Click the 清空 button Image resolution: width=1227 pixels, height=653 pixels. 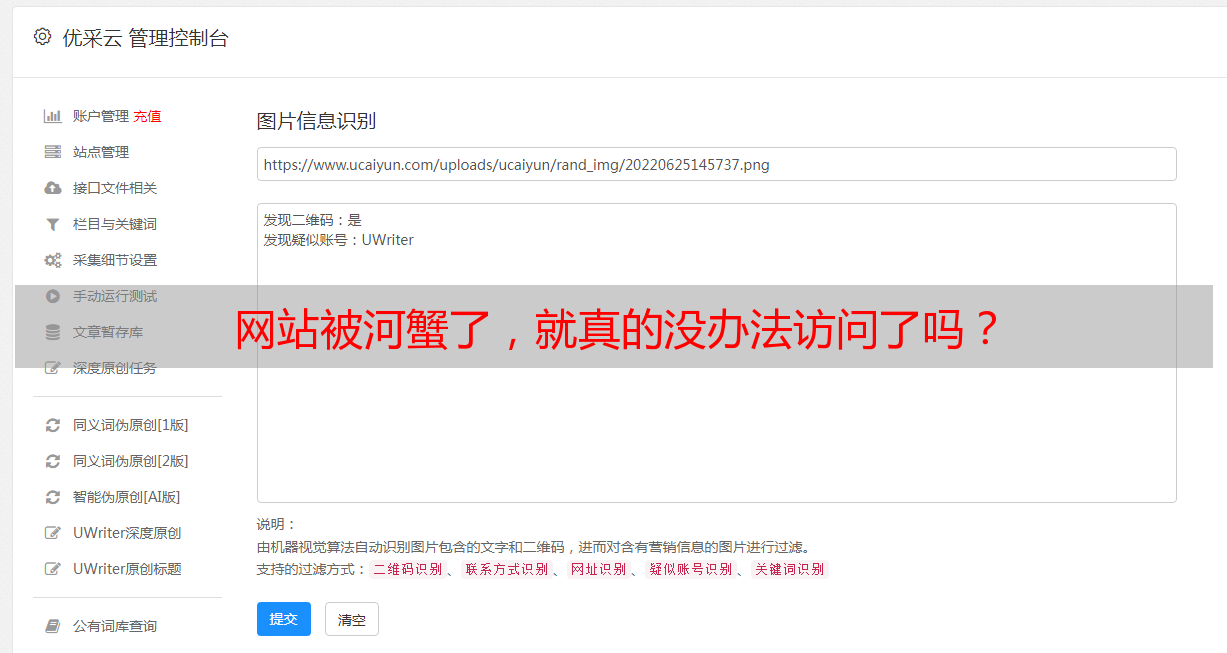pyautogui.click(x=352, y=619)
